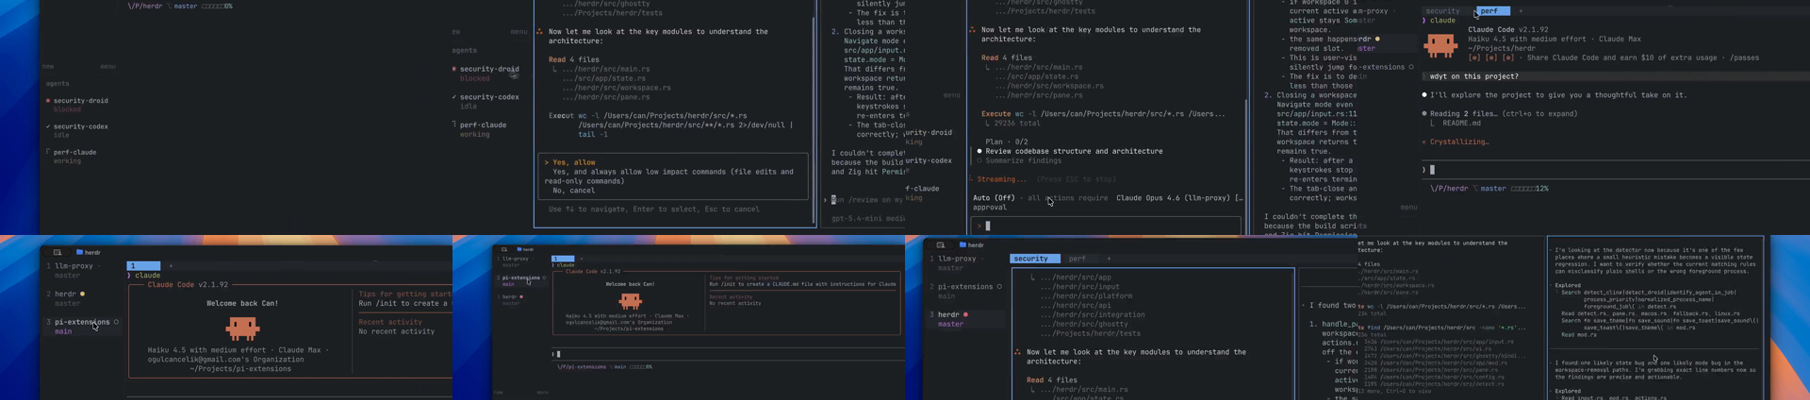Click the "/passes" command link
The image size is (1810, 400).
(1744, 58)
